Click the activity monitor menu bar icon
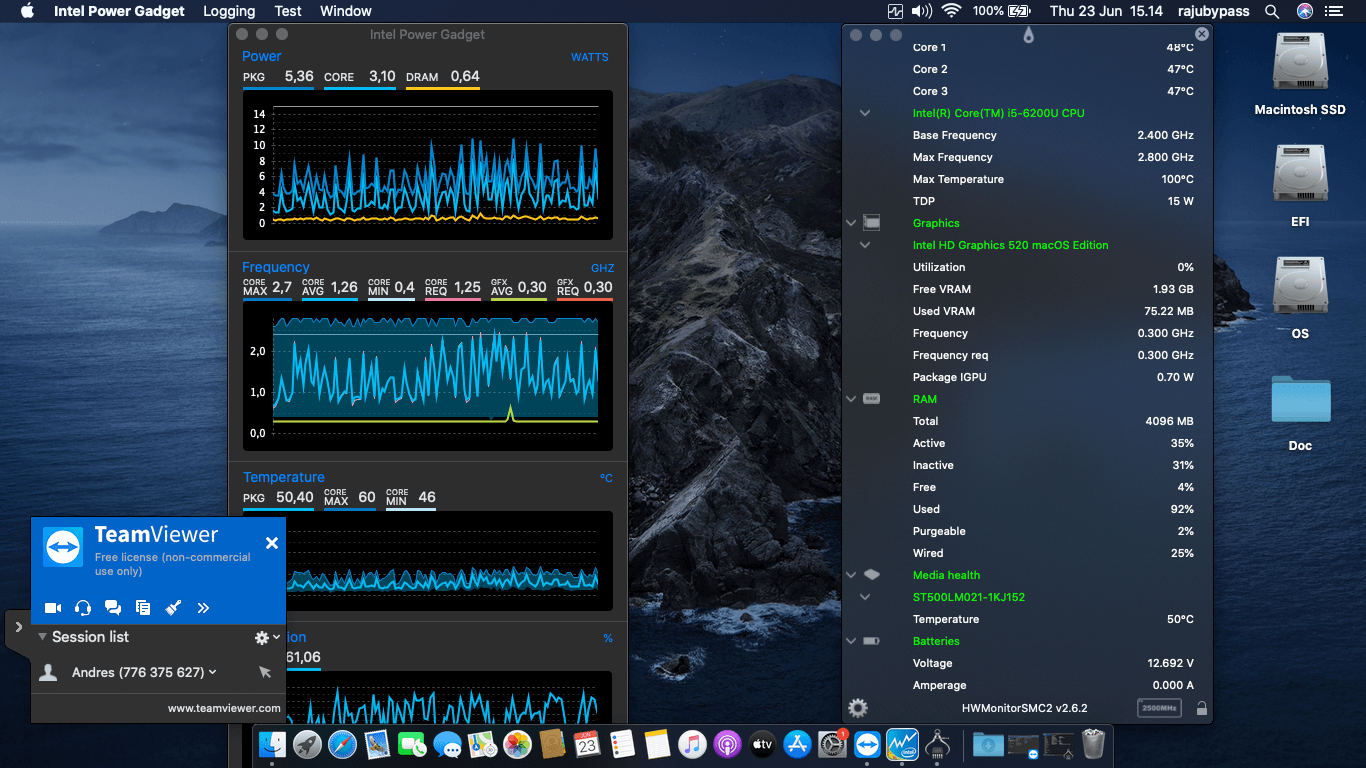The width and height of the screenshot is (1366, 768). click(895, 11)
